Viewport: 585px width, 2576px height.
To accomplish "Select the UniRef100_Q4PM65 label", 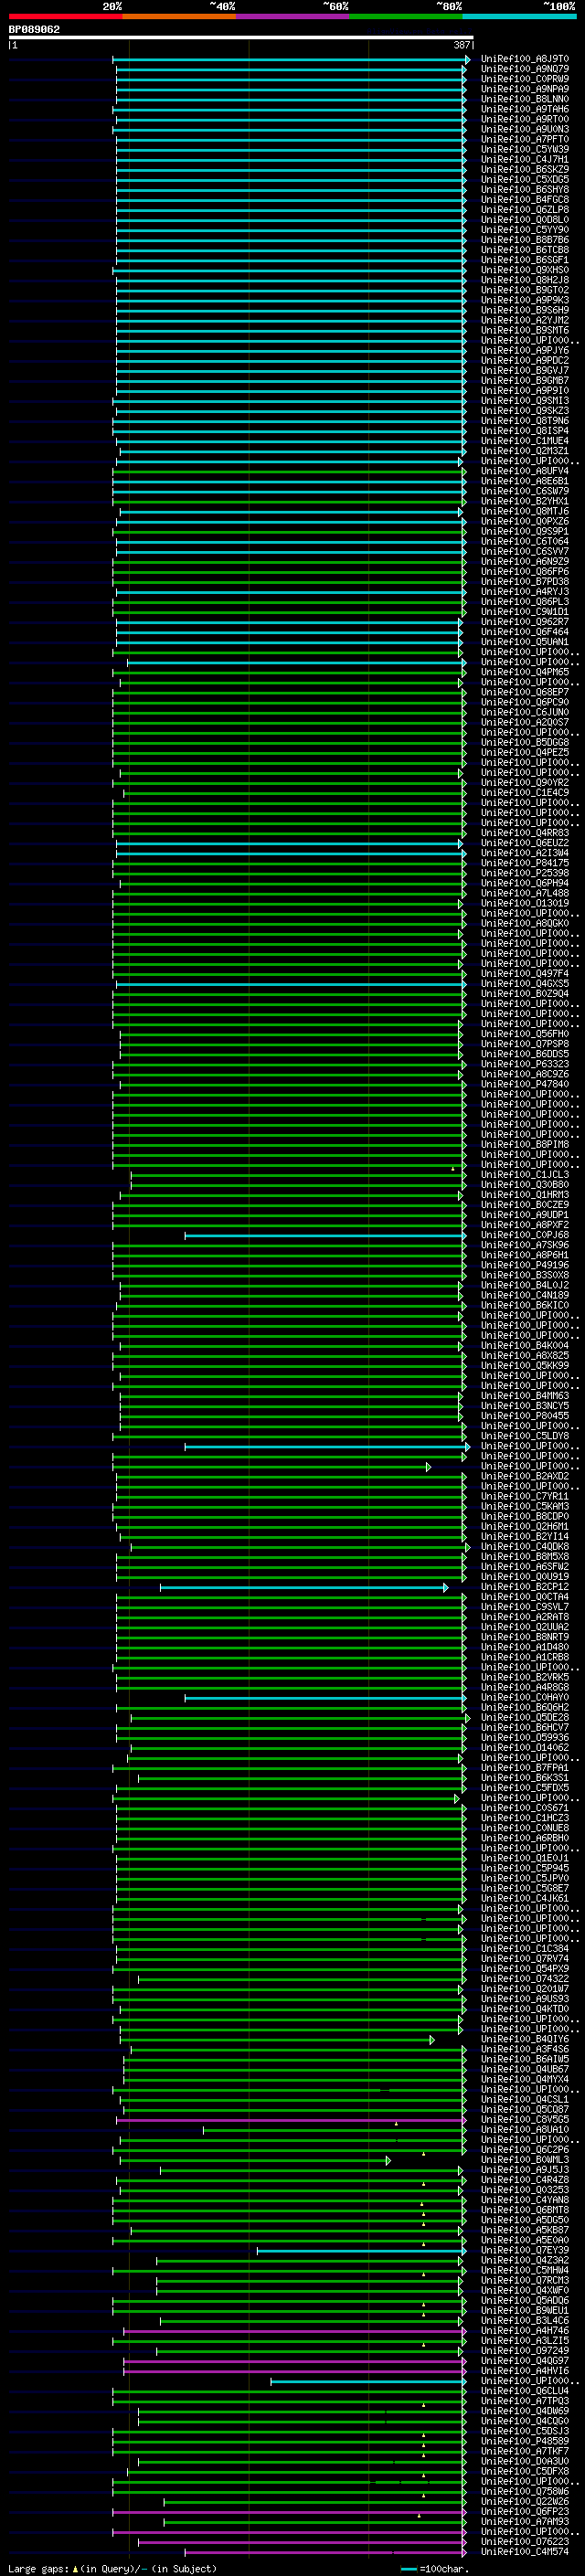I will pos(525,672).
